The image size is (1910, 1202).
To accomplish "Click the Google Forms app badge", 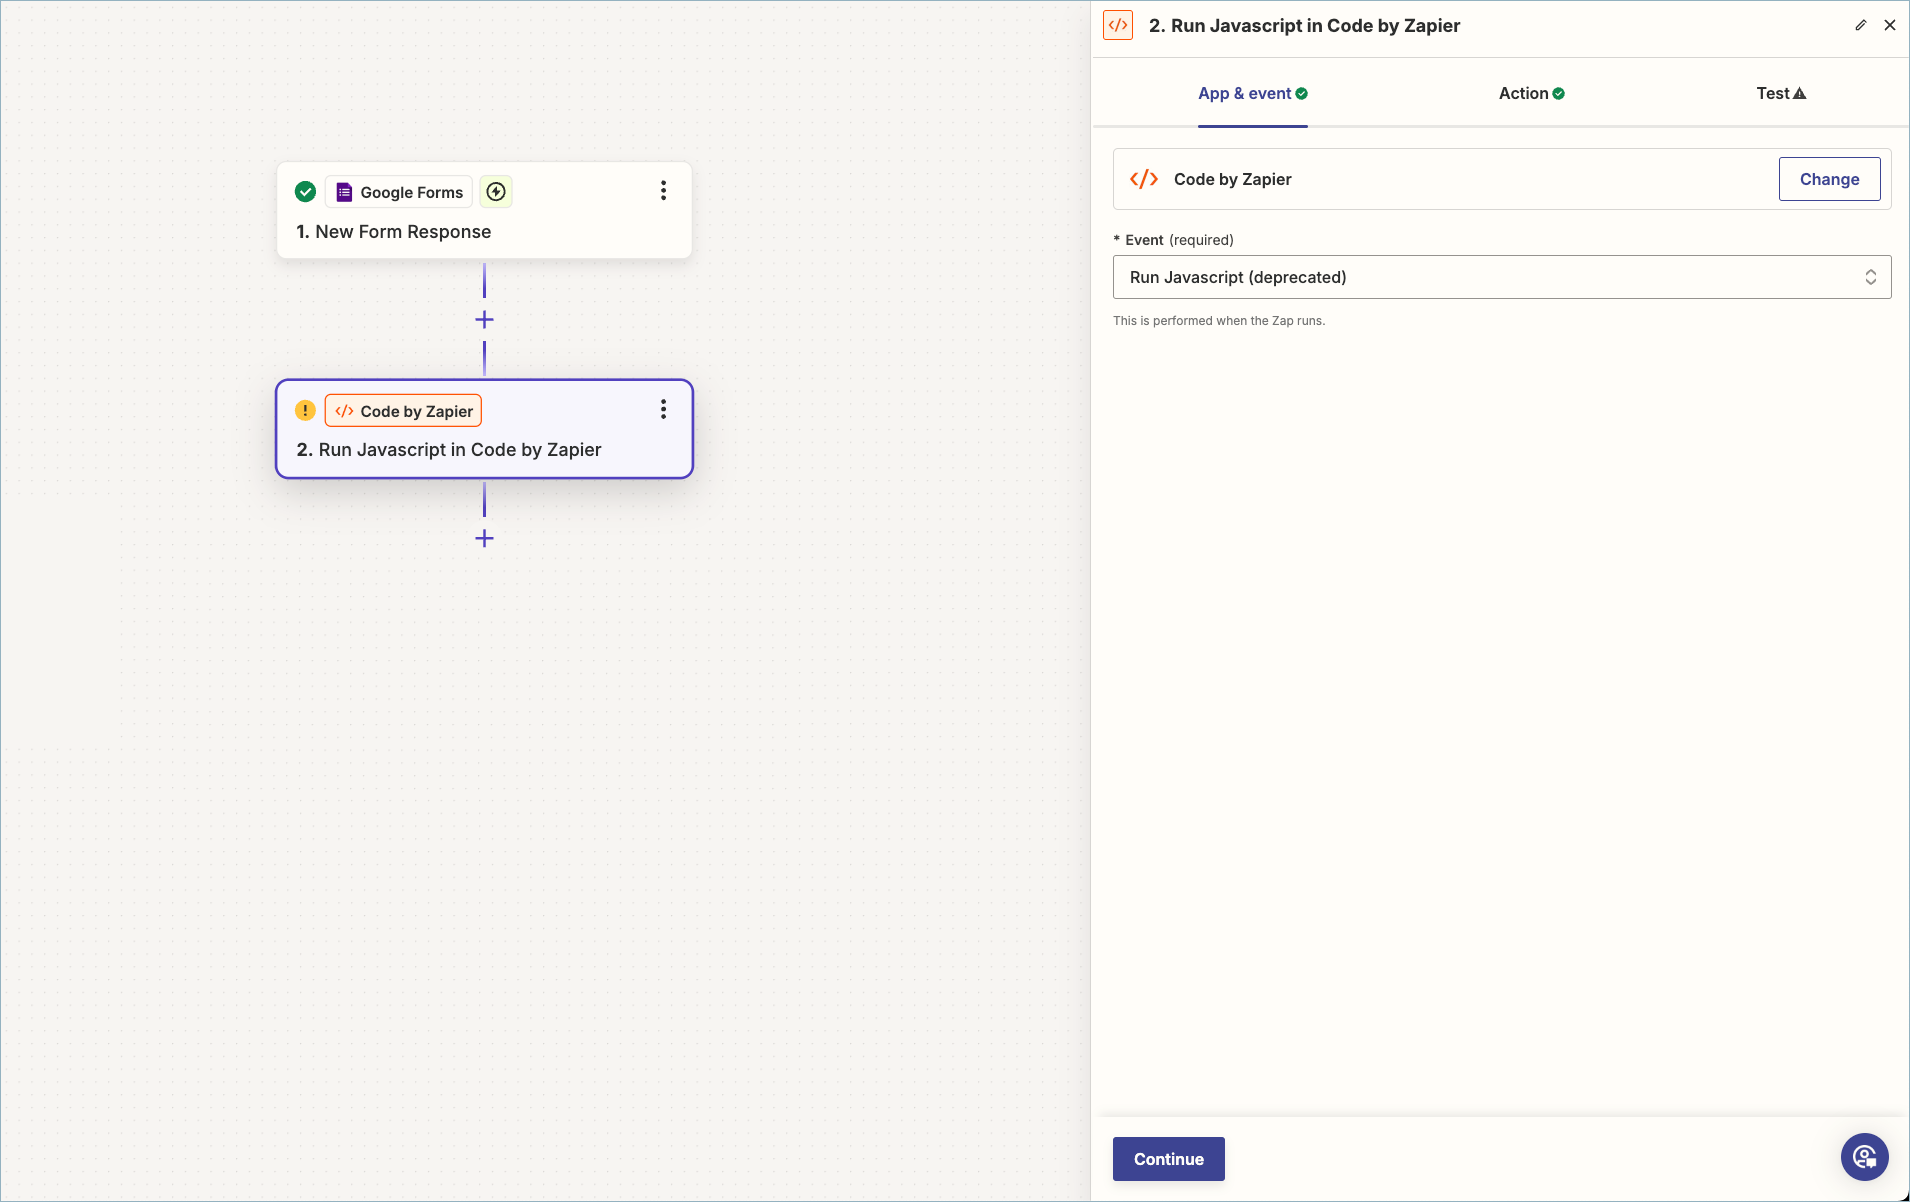I will (399, 192).
